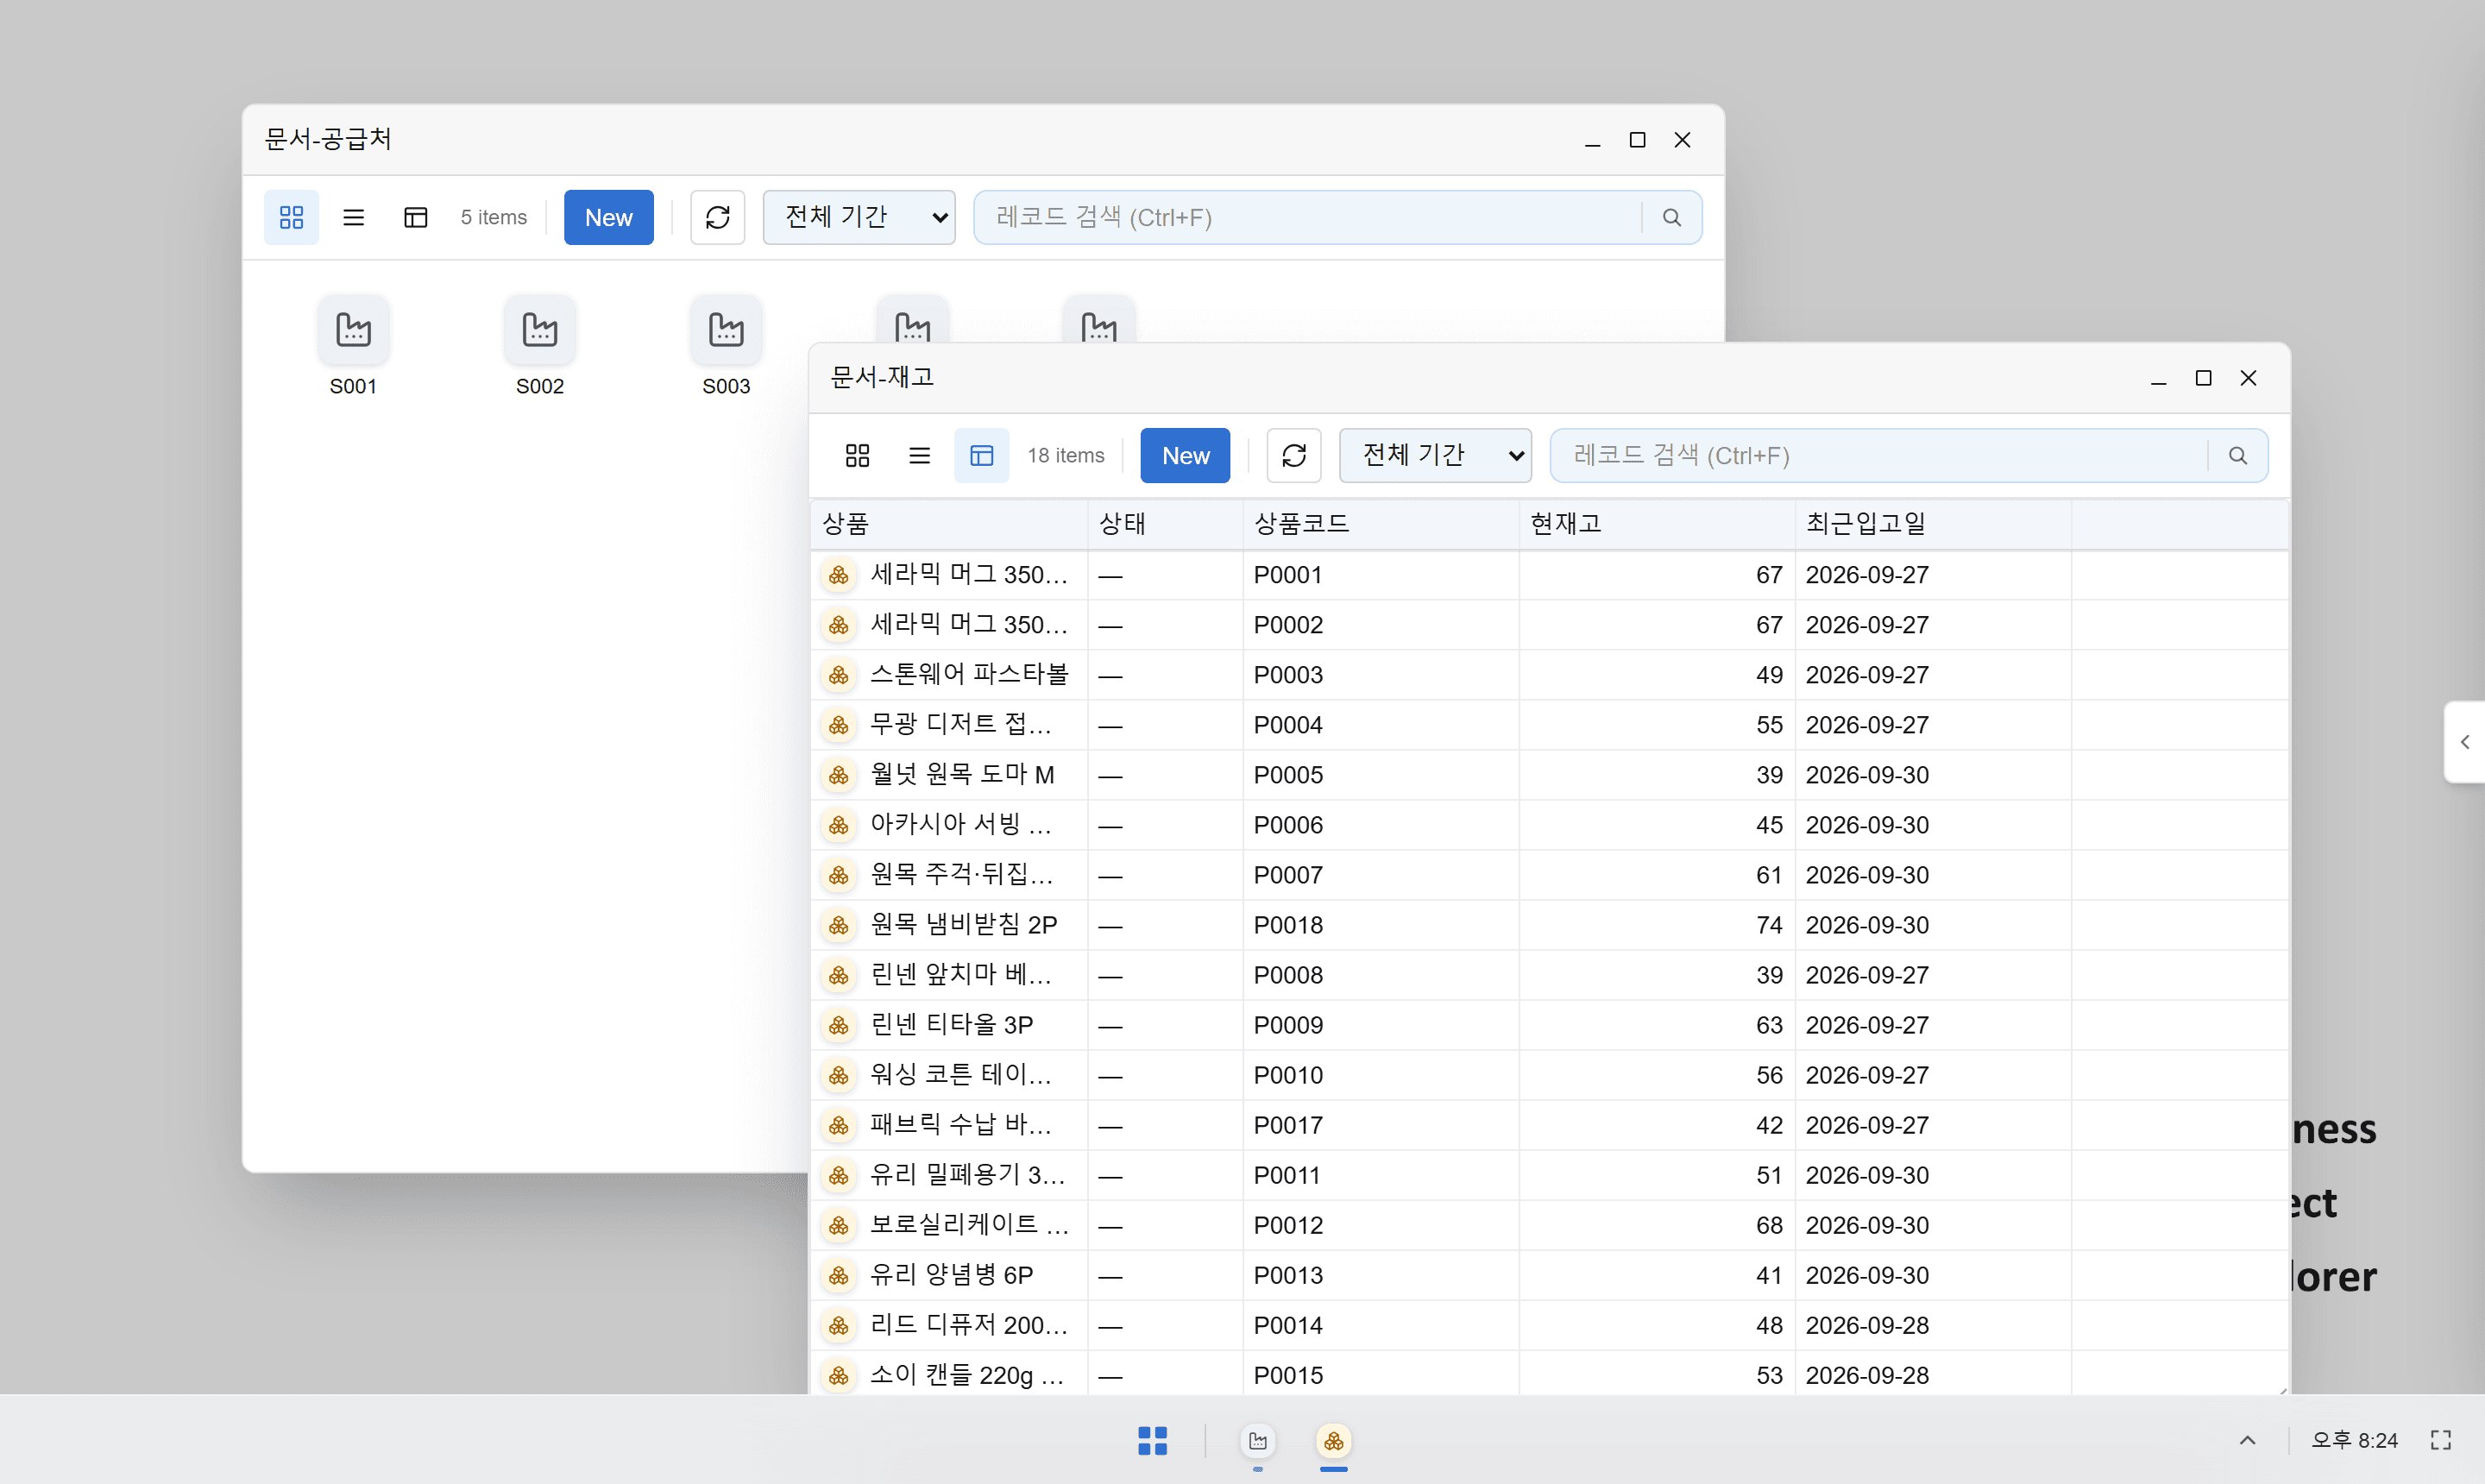This screenshot has height=1484, width=2485.
Task: Click 상품코드 column header
Action: tap(1381, 523)
